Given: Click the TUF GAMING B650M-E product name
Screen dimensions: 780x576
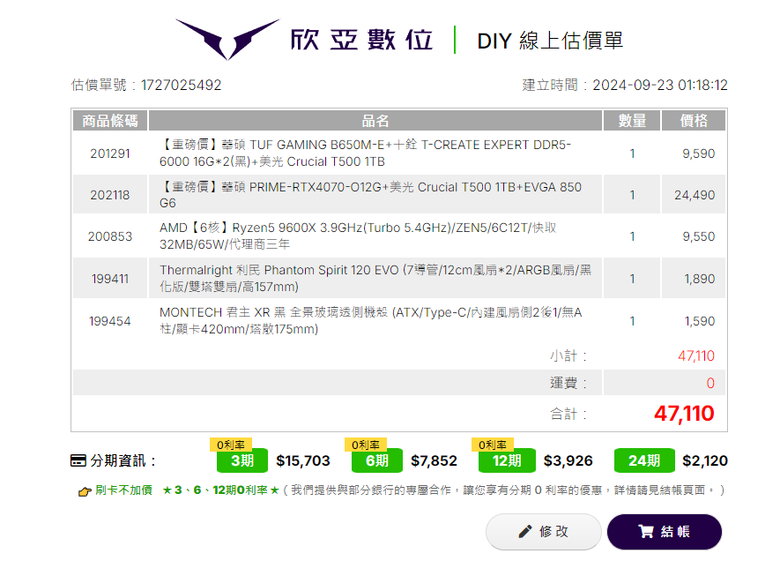Looking at the screenshot, I should tap(365, 153).
